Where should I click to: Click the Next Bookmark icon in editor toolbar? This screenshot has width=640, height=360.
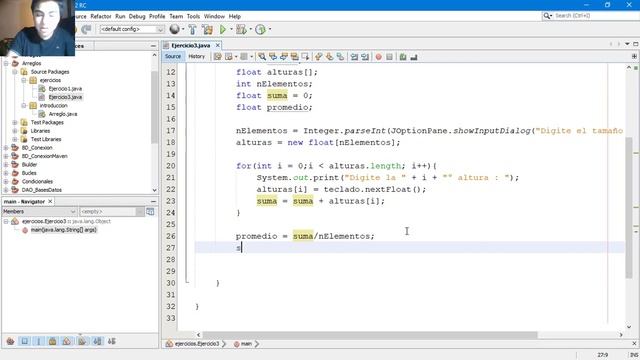coord(329,57)
